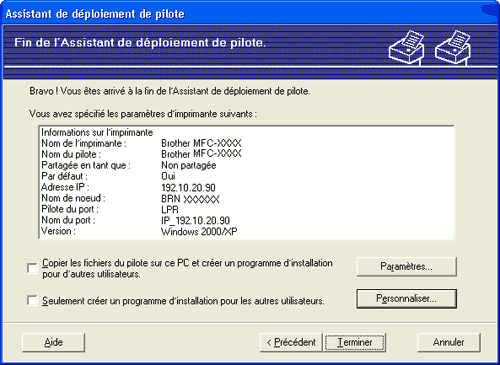Viewport: 500px width, 365px height.
Task: Click the Assistant de déploiement de pilote title bar
Action: [250, 14]
